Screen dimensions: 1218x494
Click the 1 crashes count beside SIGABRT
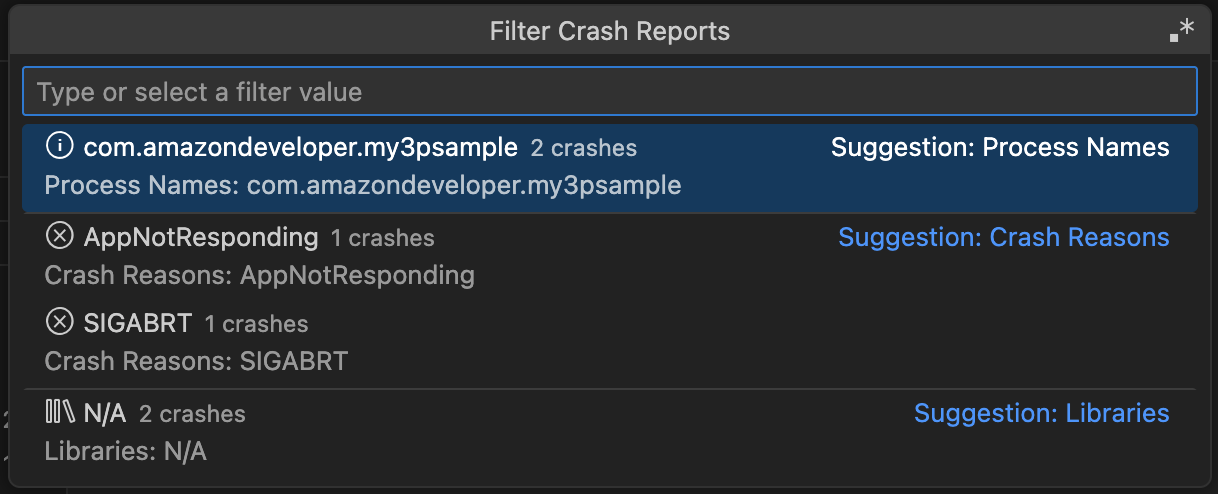point(257,324)
